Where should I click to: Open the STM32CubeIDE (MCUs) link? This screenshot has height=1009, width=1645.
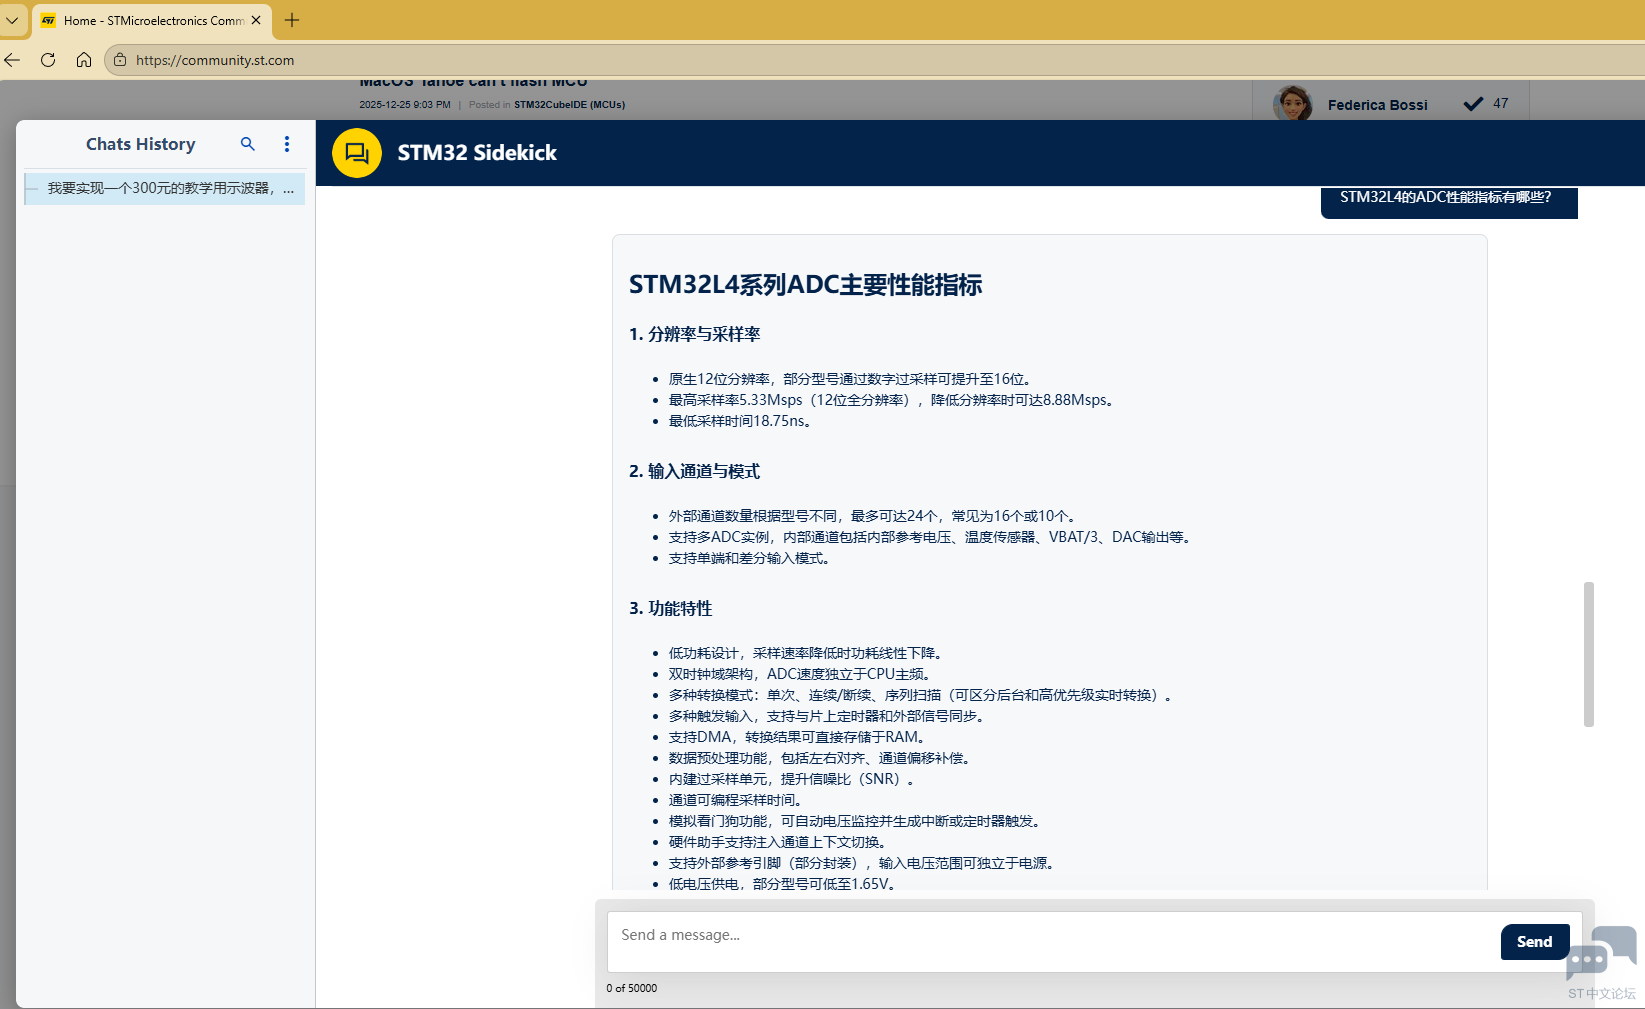point(569,104)
